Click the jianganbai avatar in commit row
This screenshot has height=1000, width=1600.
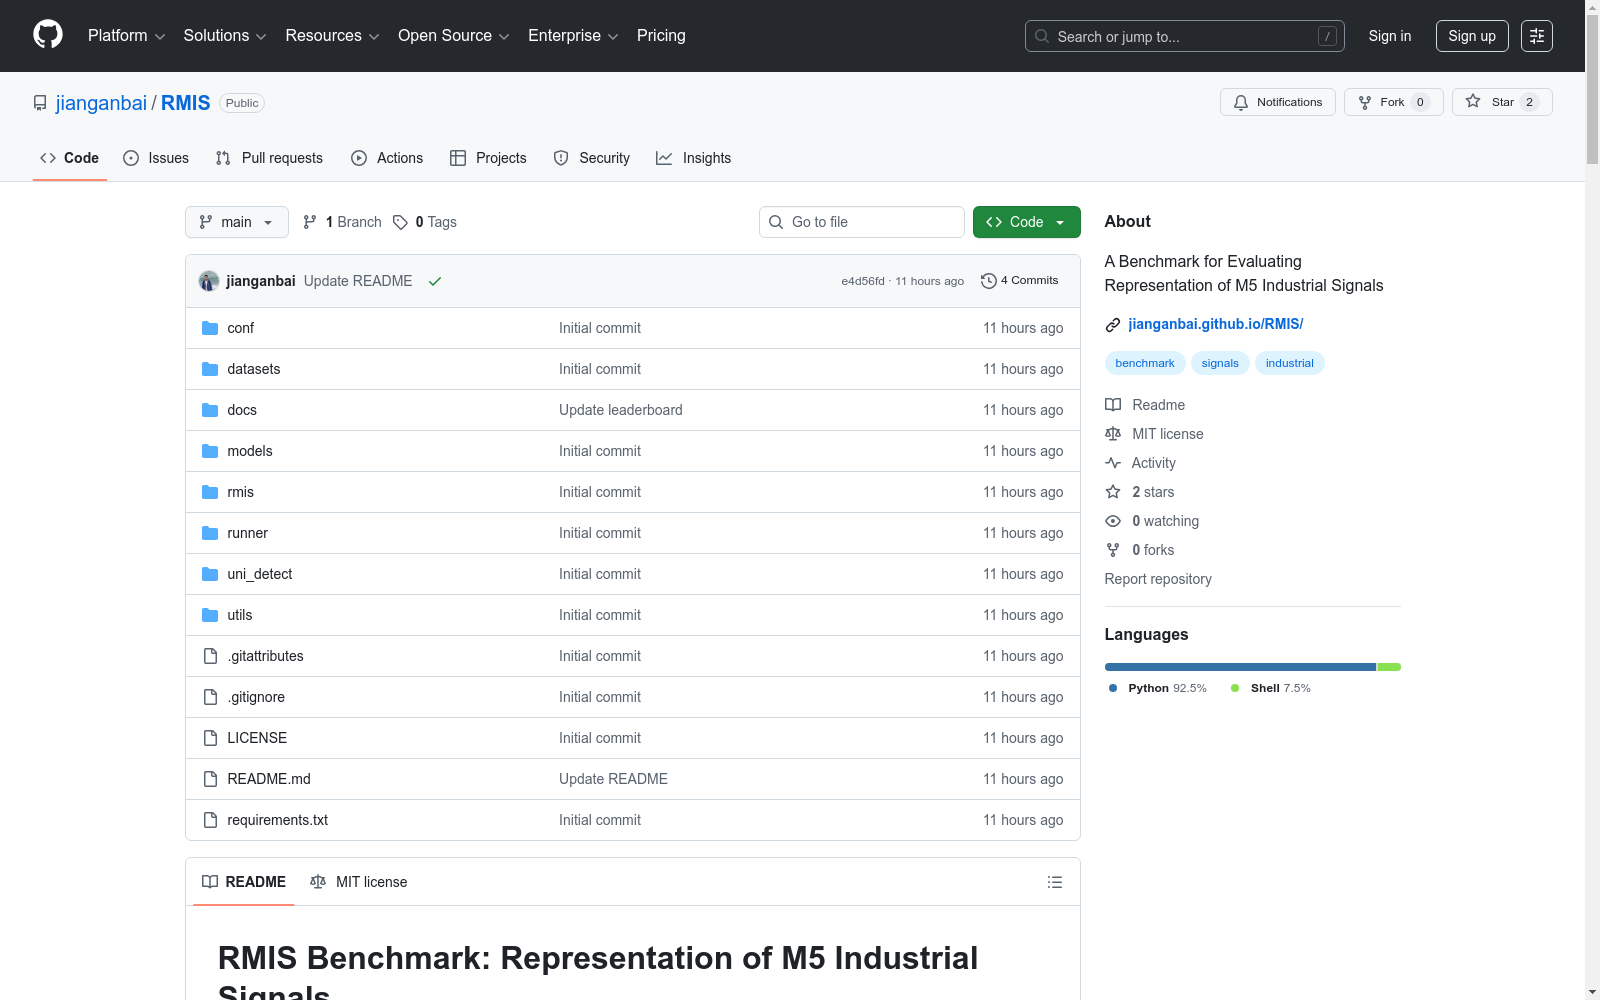click(209, 281)
